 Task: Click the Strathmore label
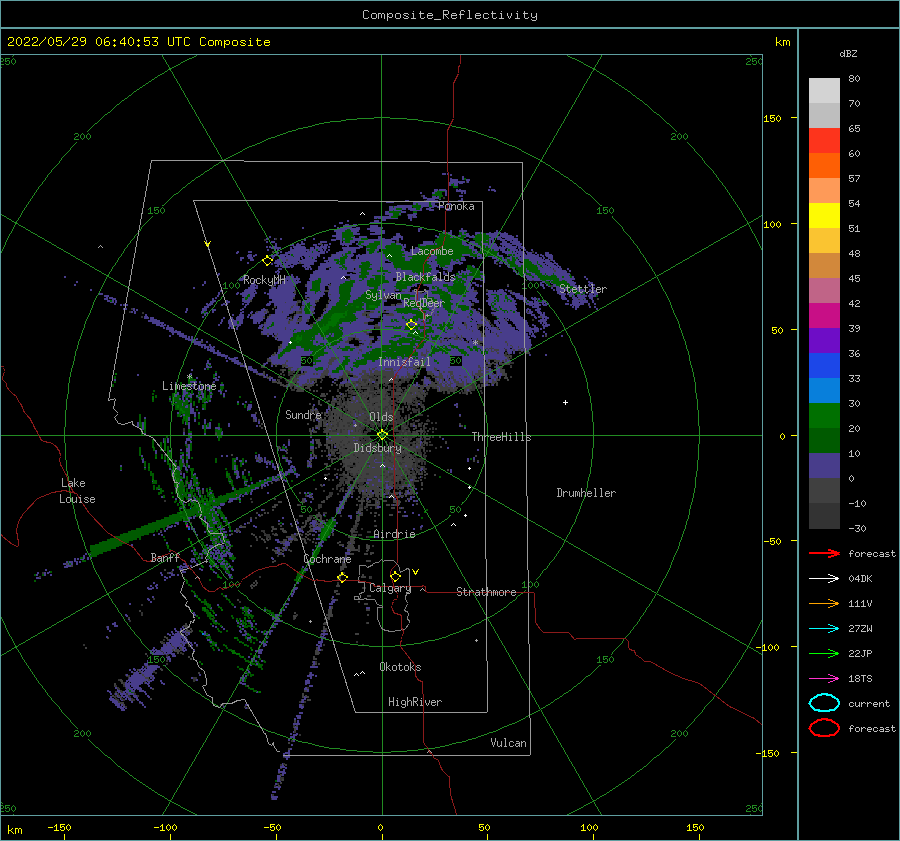486,592
